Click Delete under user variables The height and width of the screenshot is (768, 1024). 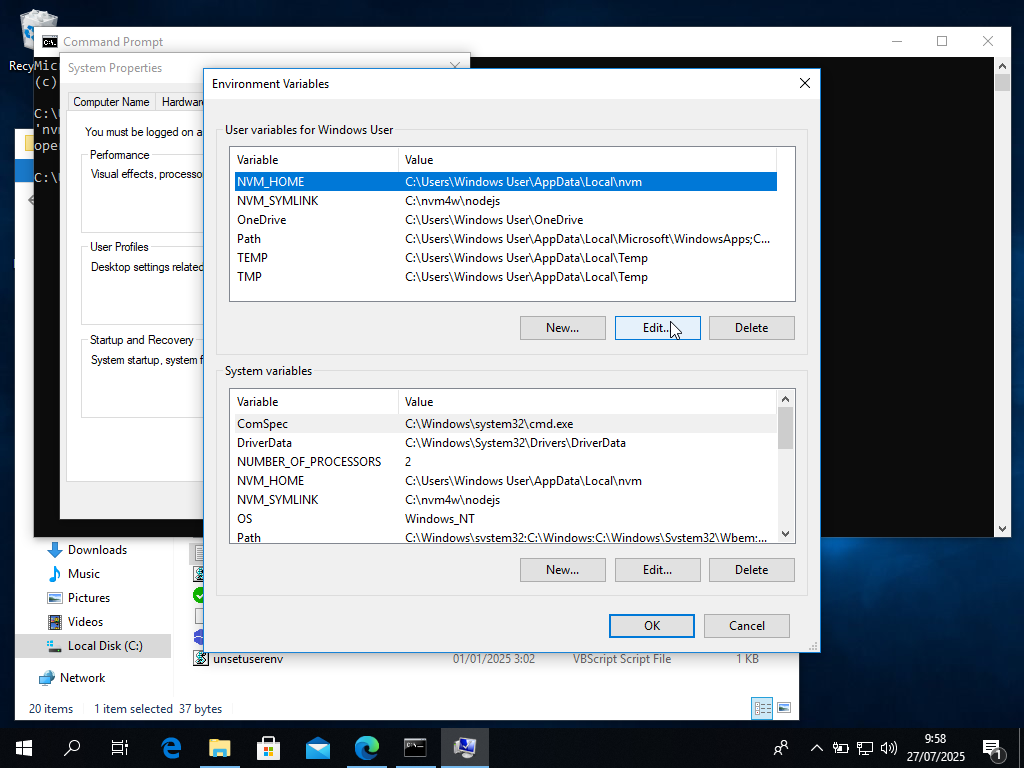751,328
